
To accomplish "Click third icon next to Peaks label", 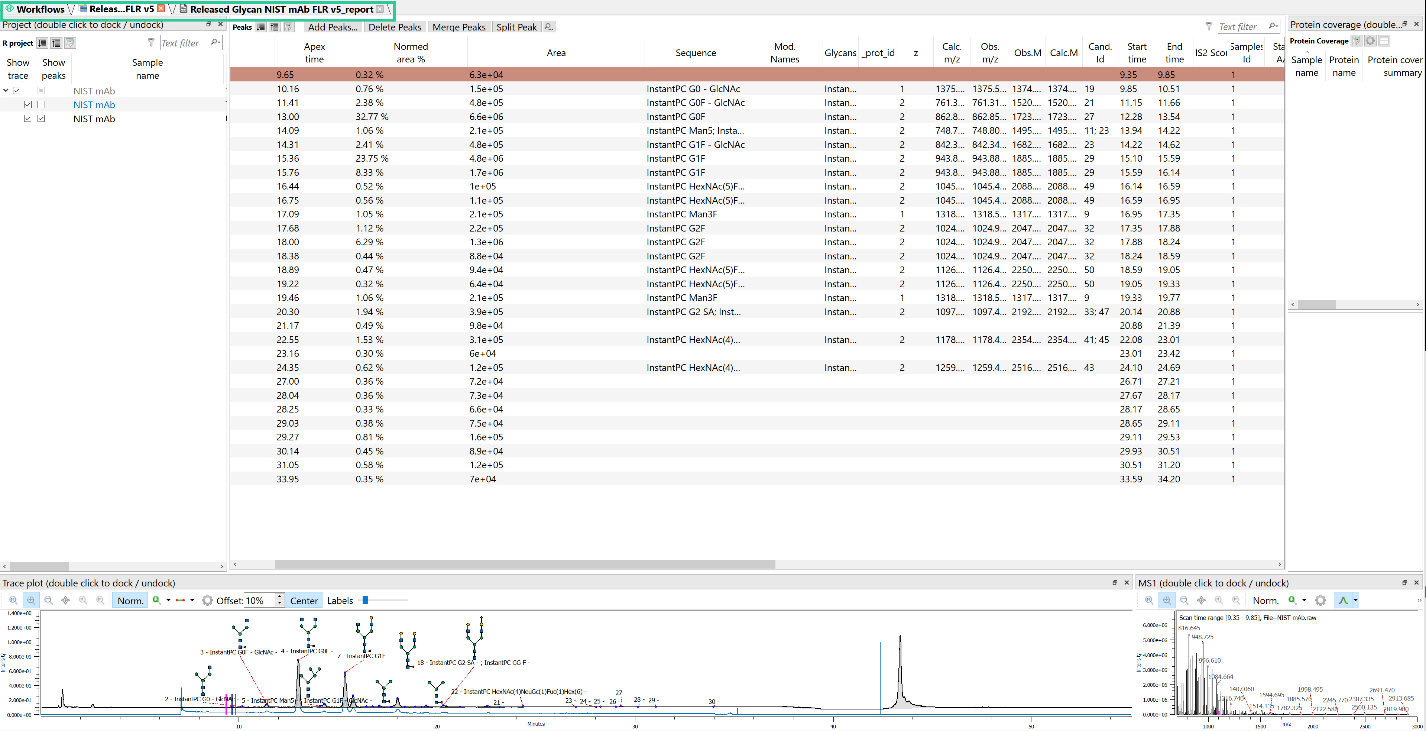I will pyautogui.click(x=289, y=27).
